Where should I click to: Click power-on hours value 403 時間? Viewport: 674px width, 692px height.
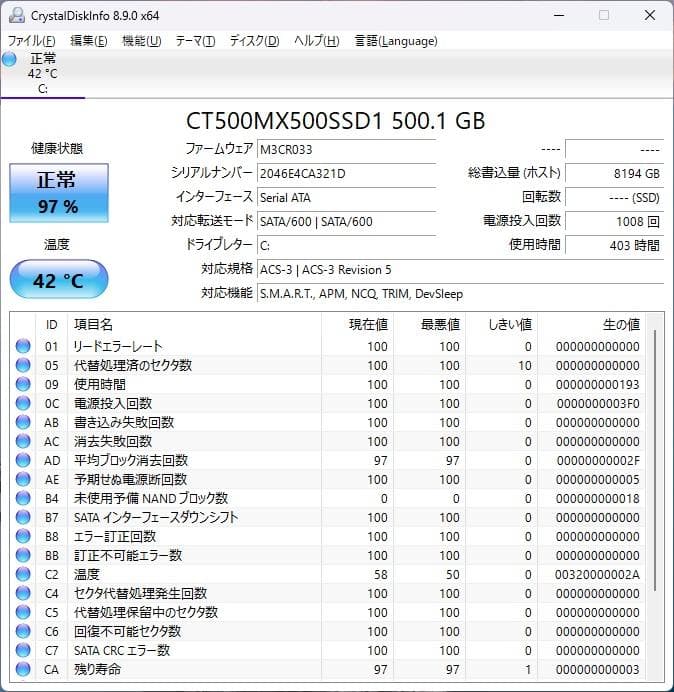click(614, 245)
